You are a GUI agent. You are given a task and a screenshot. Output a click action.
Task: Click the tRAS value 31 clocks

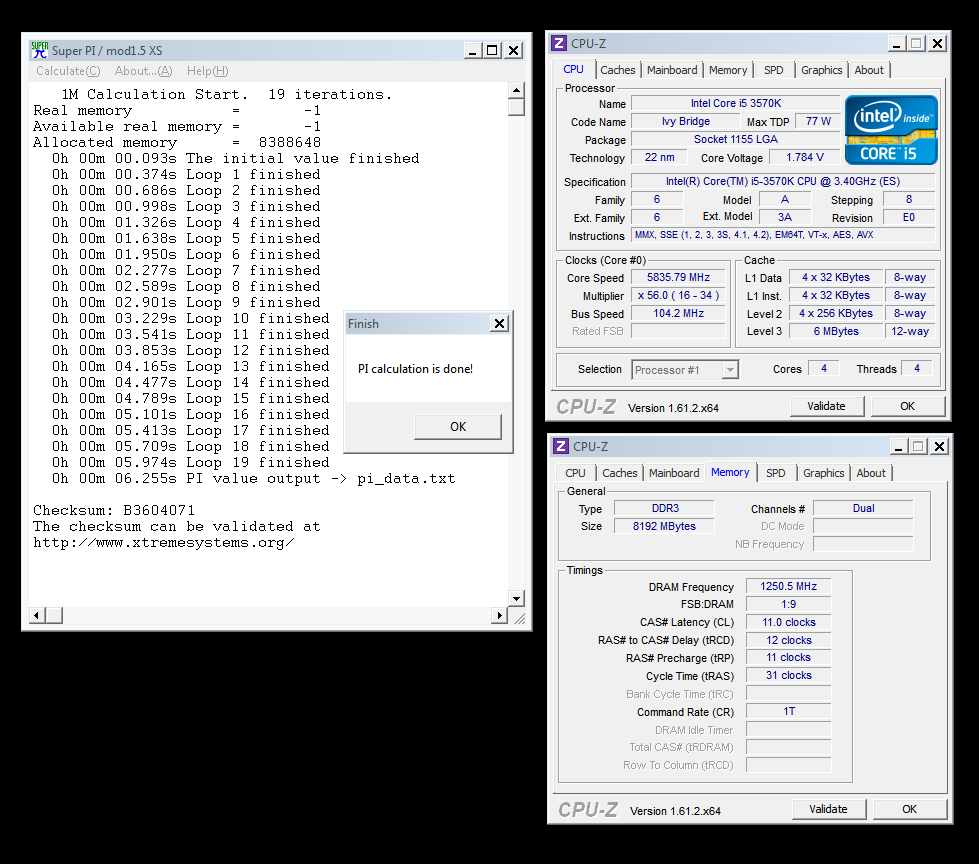(x=789, y=675)
